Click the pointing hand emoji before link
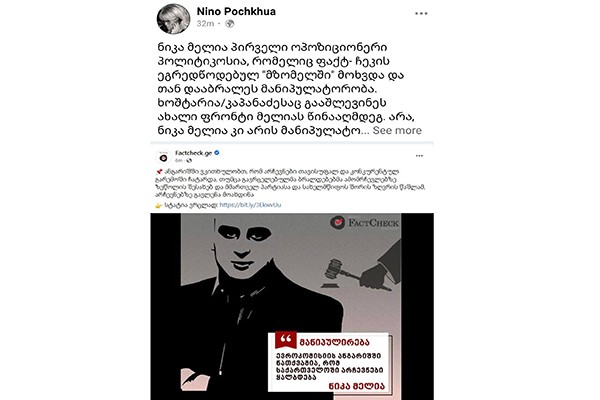 pyautogui.click(x=159, y=206)
